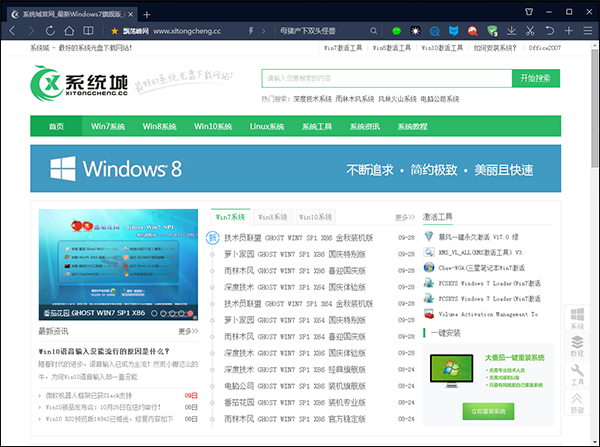Click the skin shirt icon in title bar

coord(529,12)
